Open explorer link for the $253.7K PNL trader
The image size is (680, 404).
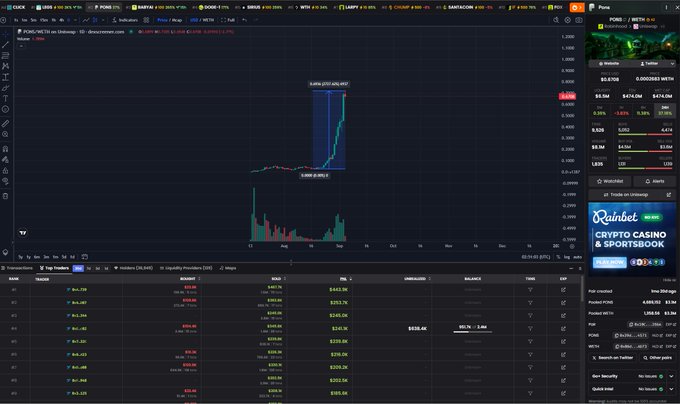point(563,303)
